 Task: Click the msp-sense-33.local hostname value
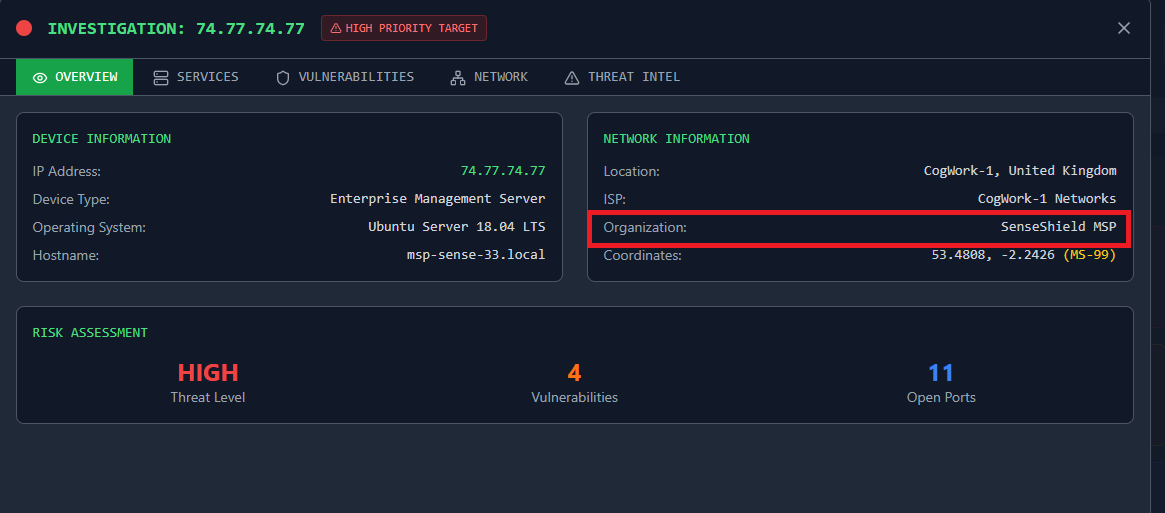[x=475, y=255]
